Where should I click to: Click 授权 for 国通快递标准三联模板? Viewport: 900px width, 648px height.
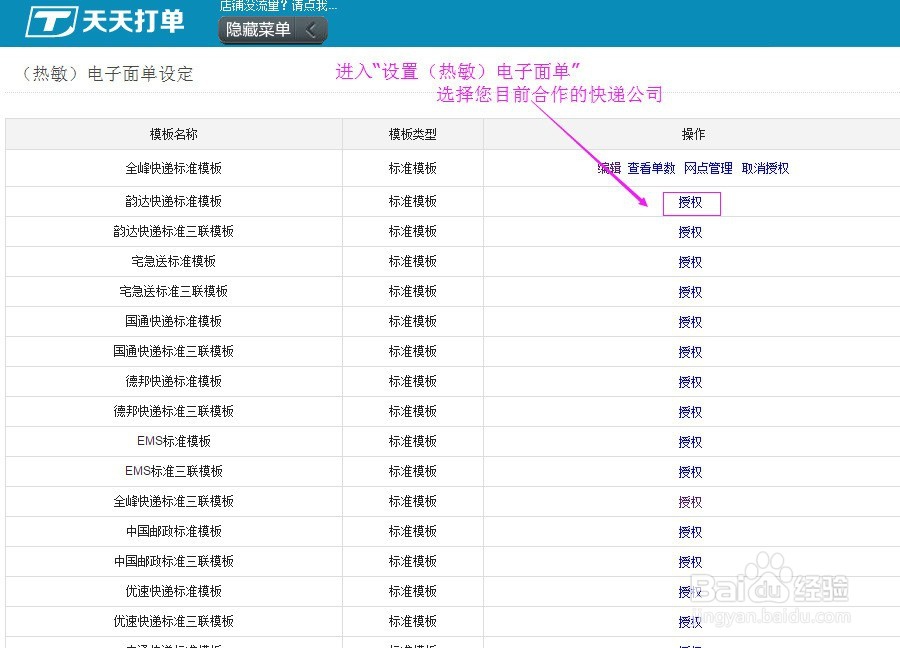point(690,352)
